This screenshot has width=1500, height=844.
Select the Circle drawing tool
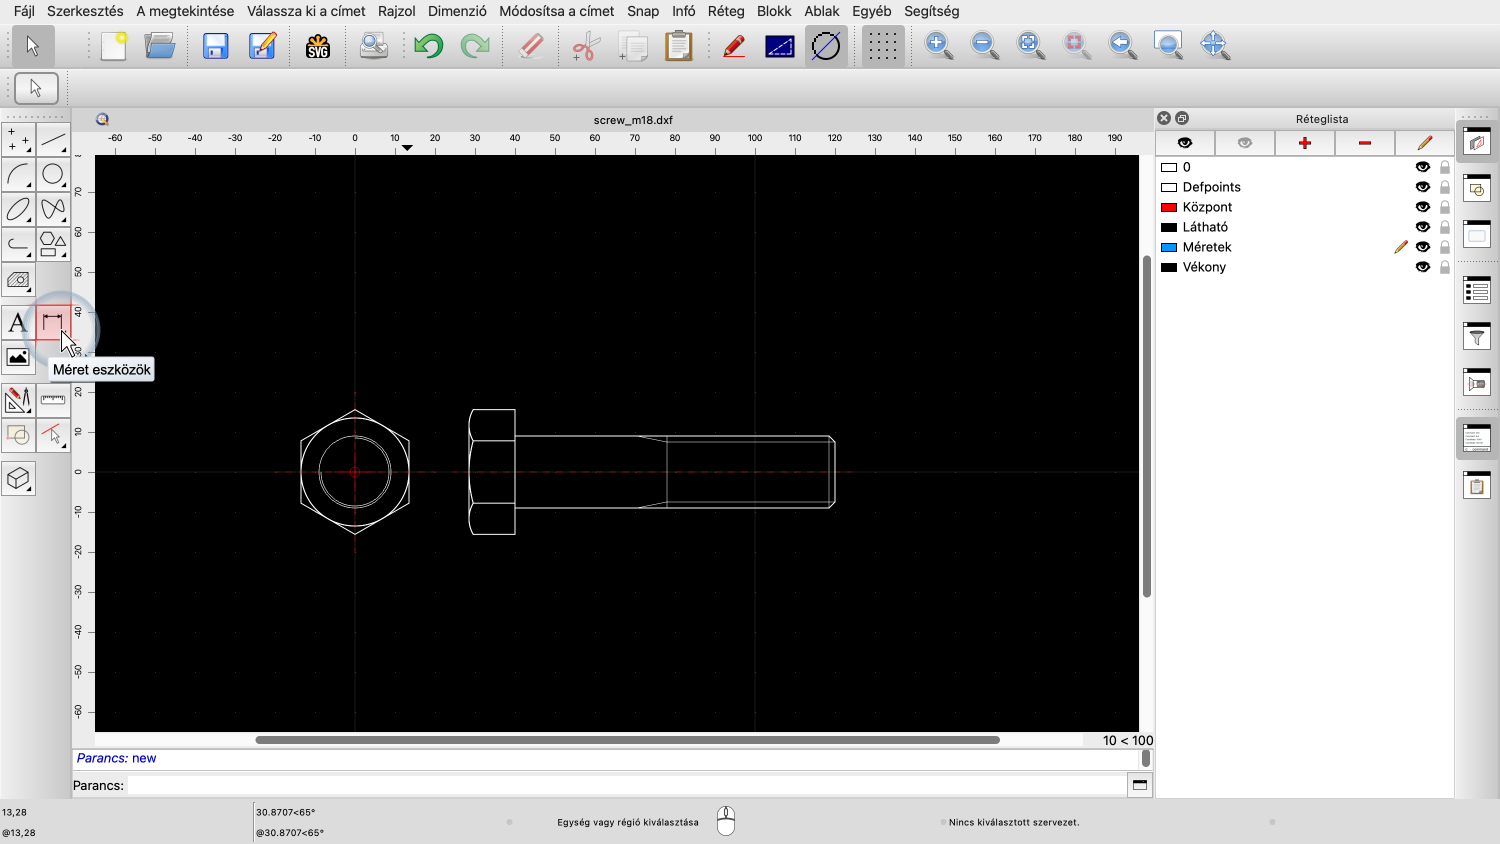point(52,174)
